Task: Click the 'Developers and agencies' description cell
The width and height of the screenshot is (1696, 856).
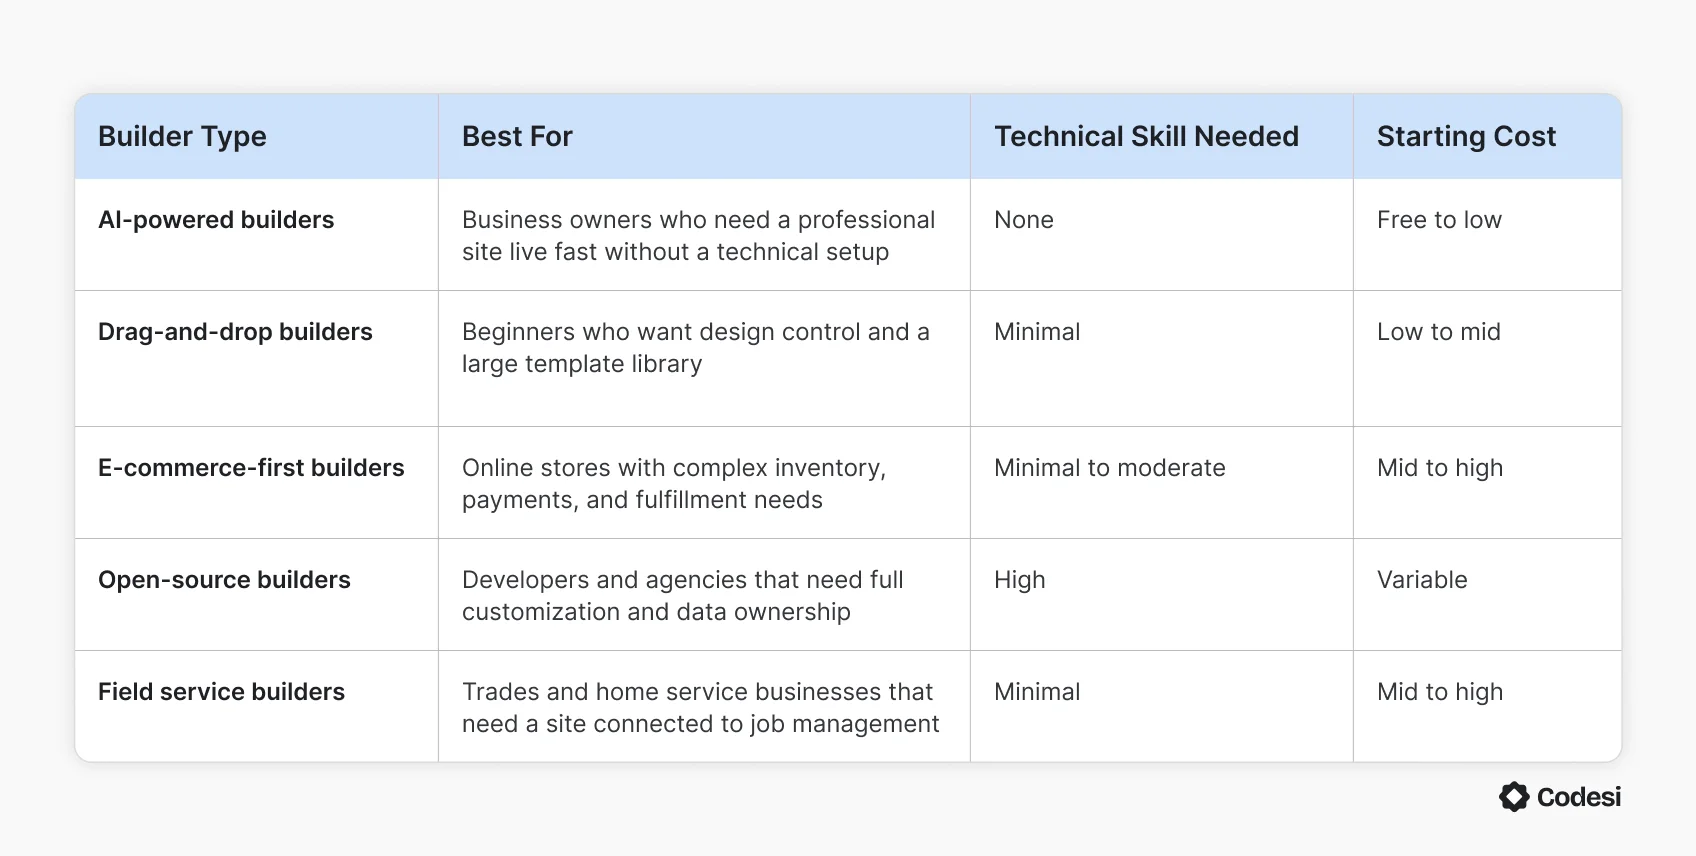Action: tap(682, 596)
